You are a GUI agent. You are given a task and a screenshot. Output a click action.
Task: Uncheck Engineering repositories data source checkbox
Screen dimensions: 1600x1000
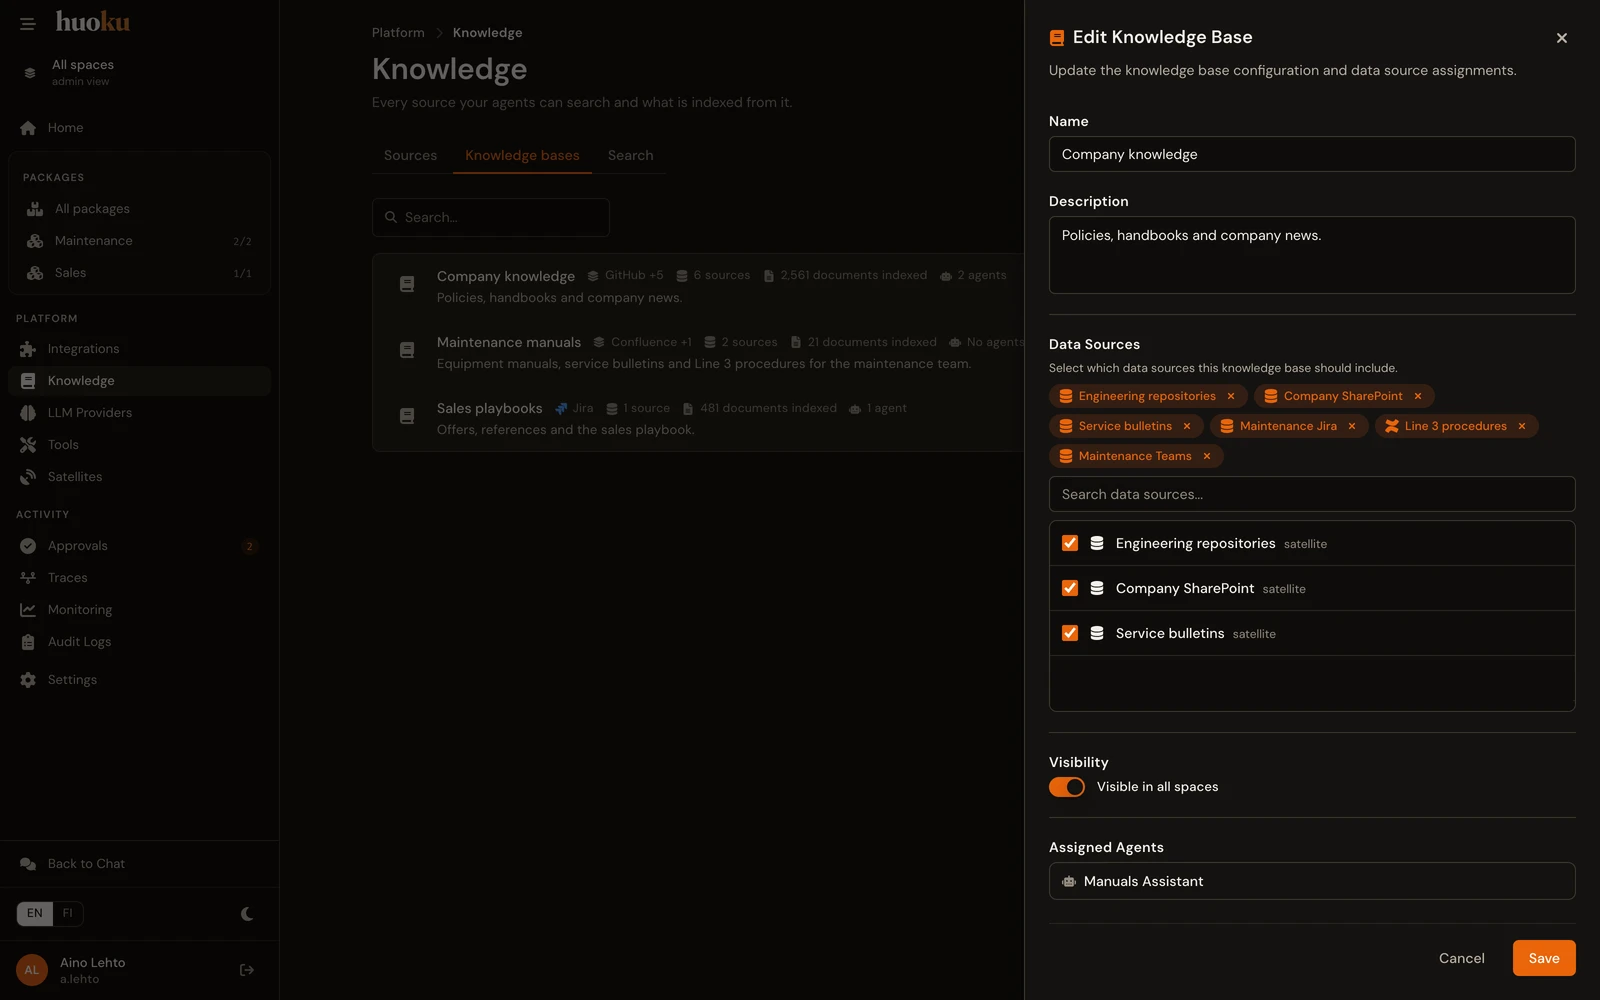1070,543
